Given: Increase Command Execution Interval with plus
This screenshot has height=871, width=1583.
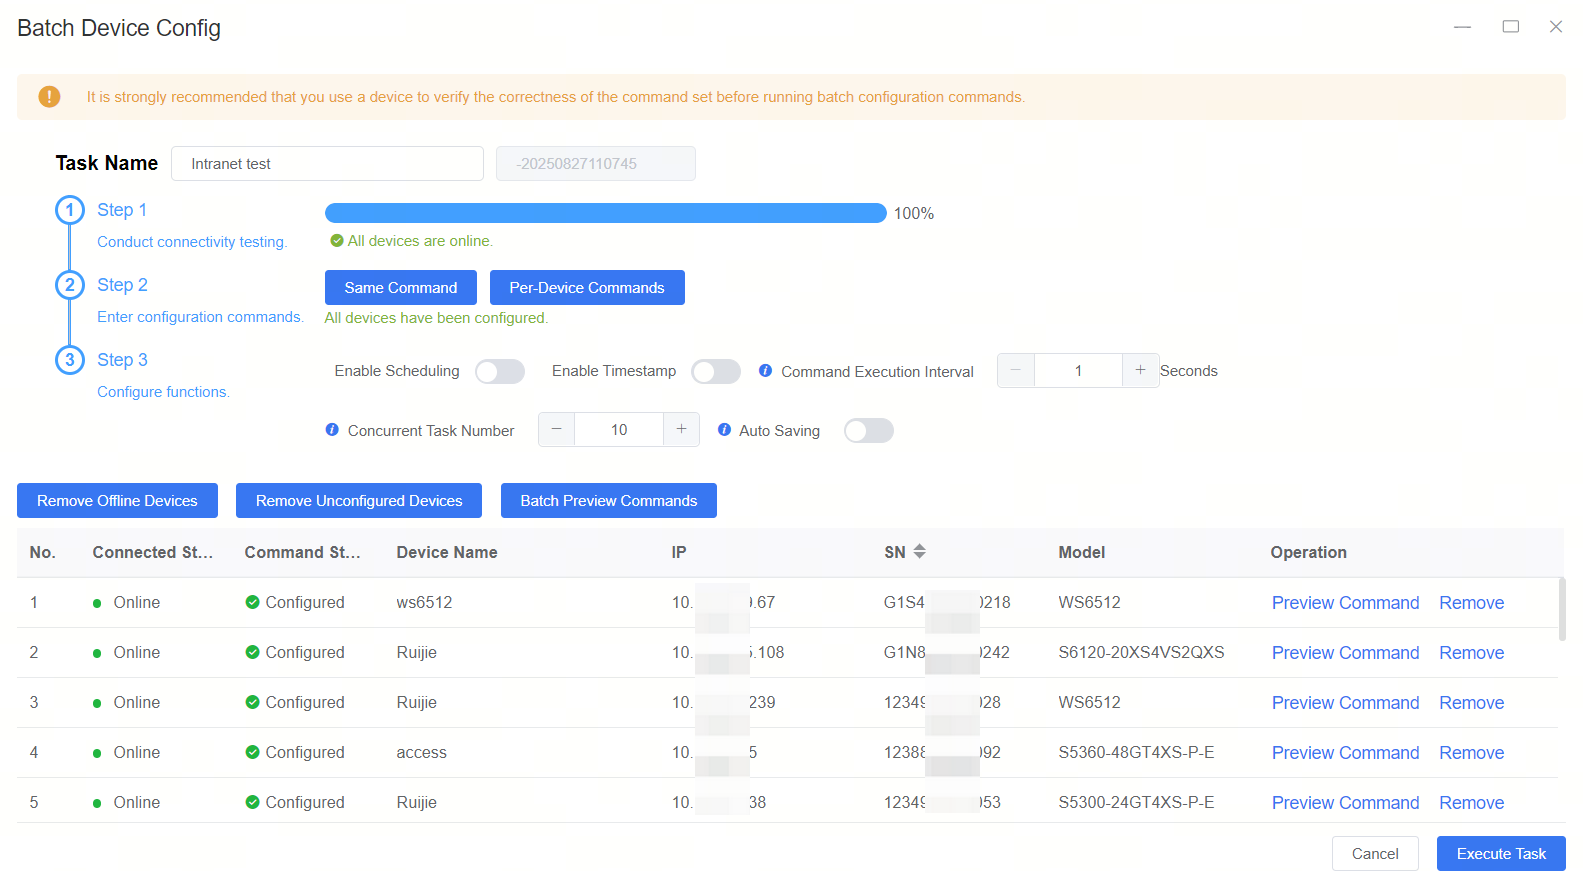Looking at the screenshot, I should click(1140, 371).
